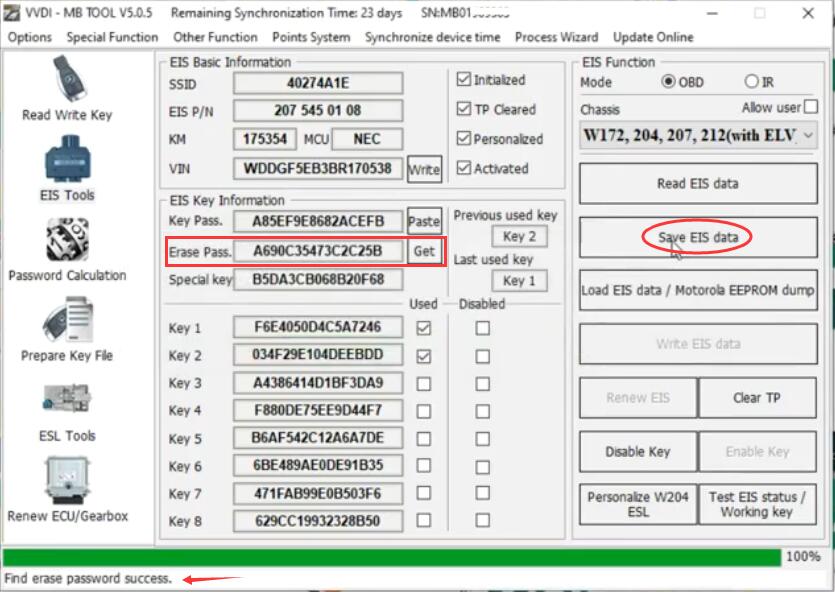The height and width of the screenshot is (592, 835).
Task: Select the EIS Tools sidebar icon
Action: tap(68, 159)
